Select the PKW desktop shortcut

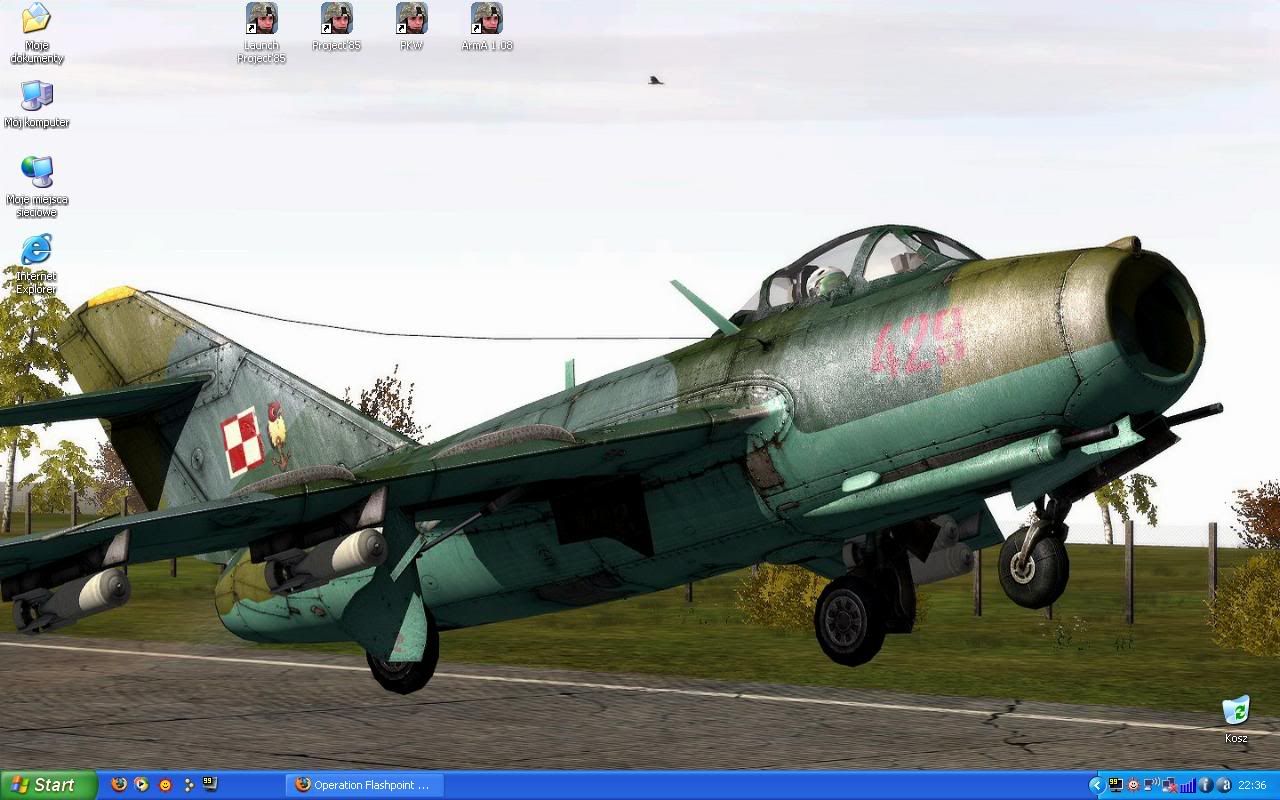[x=411, y=27]
